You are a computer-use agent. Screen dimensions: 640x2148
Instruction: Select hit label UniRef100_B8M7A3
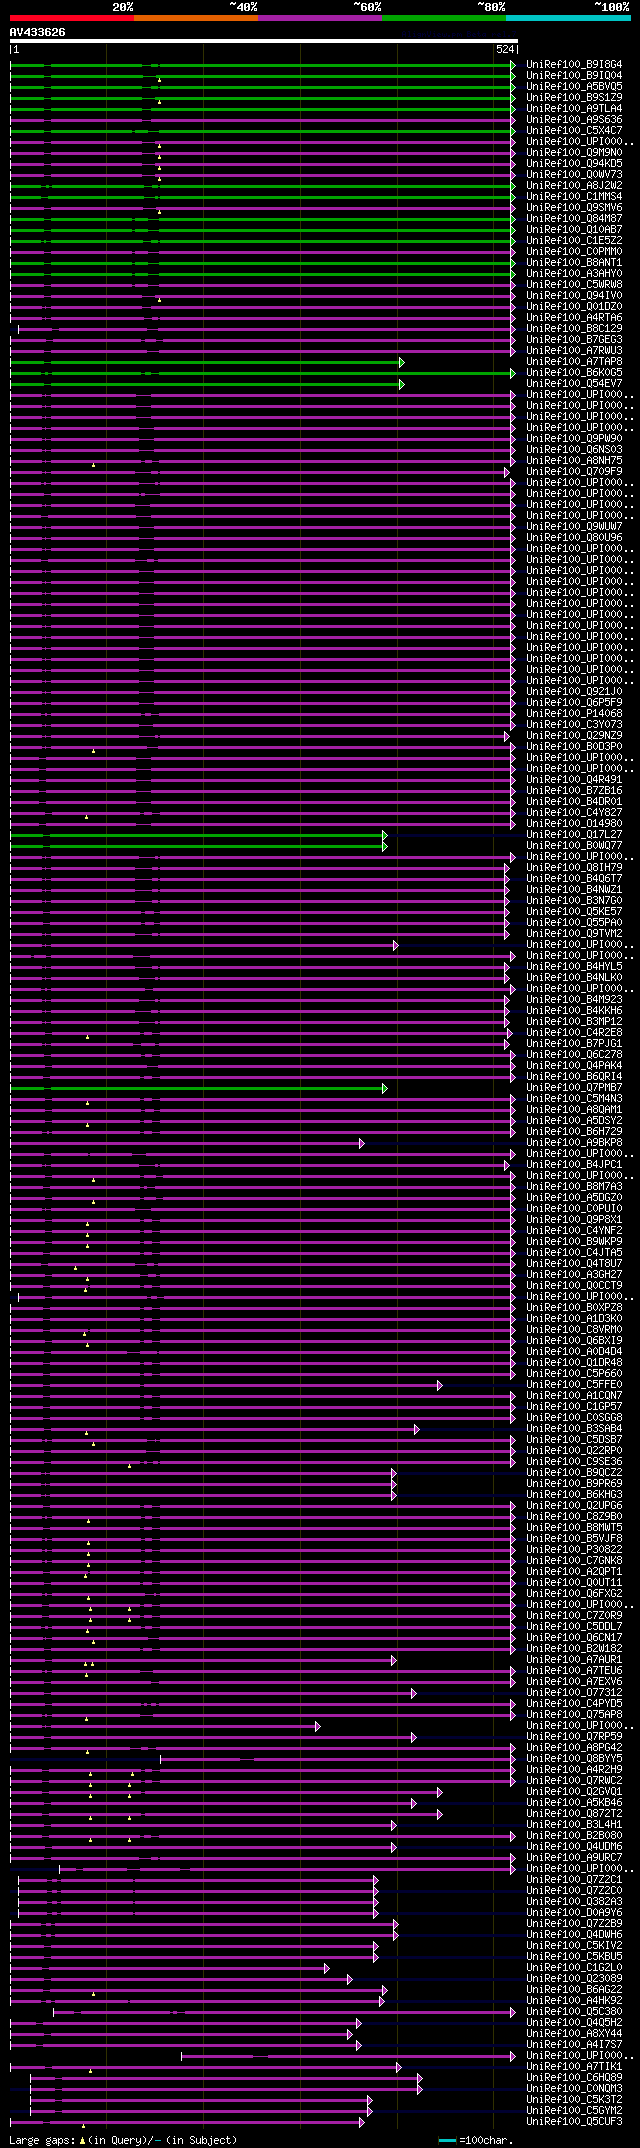click(574, 1186)
